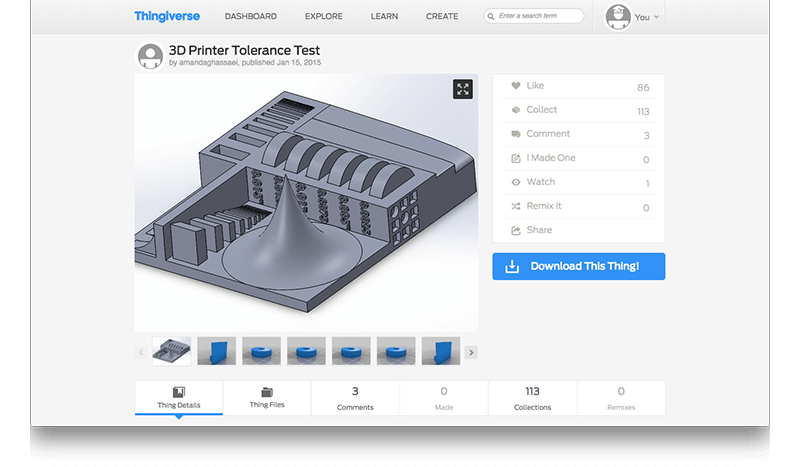Click the Collect icon
This screenshot has height=467, width=800.
pos(516,110)
